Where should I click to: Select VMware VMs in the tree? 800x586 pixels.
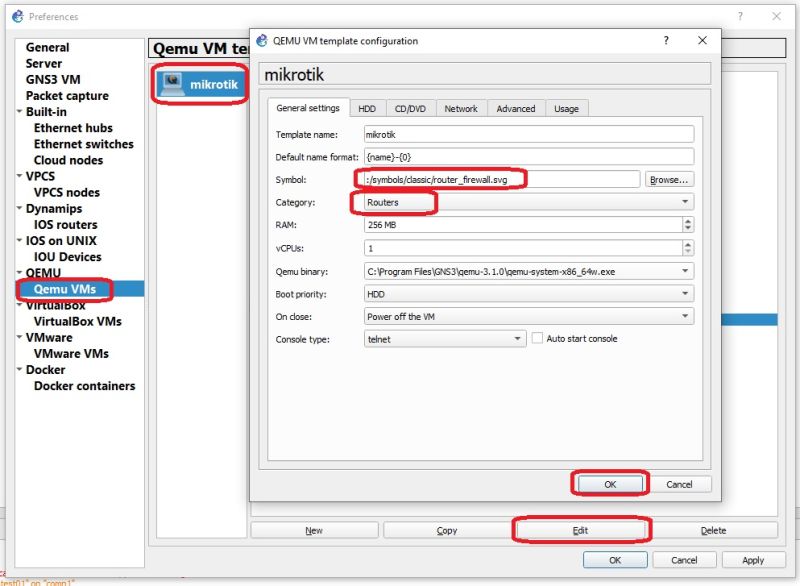71,353
